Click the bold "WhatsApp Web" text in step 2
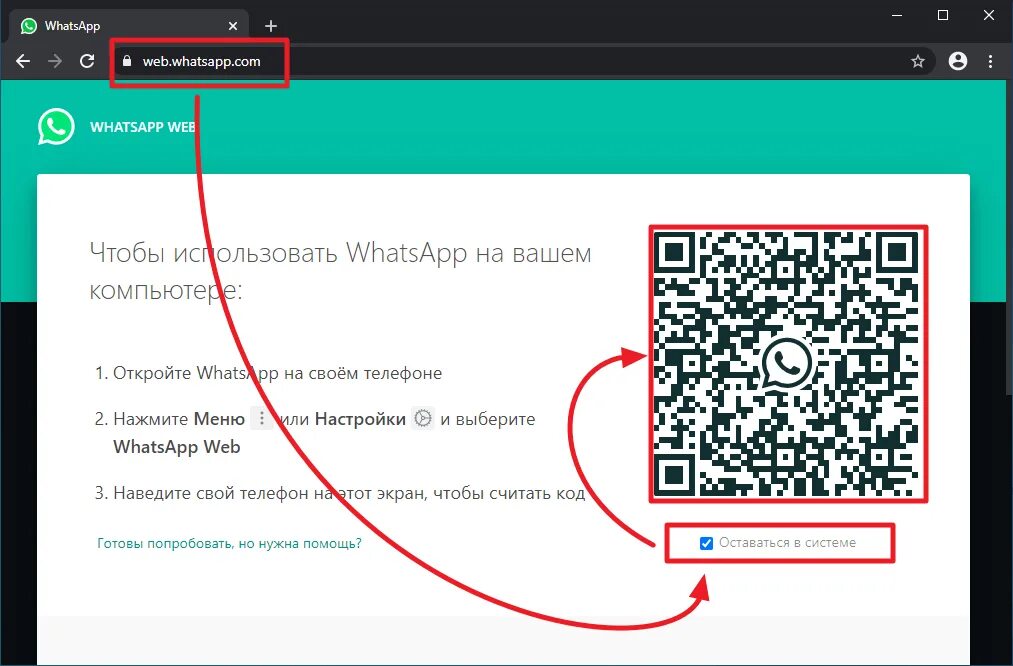 point(176,447)
